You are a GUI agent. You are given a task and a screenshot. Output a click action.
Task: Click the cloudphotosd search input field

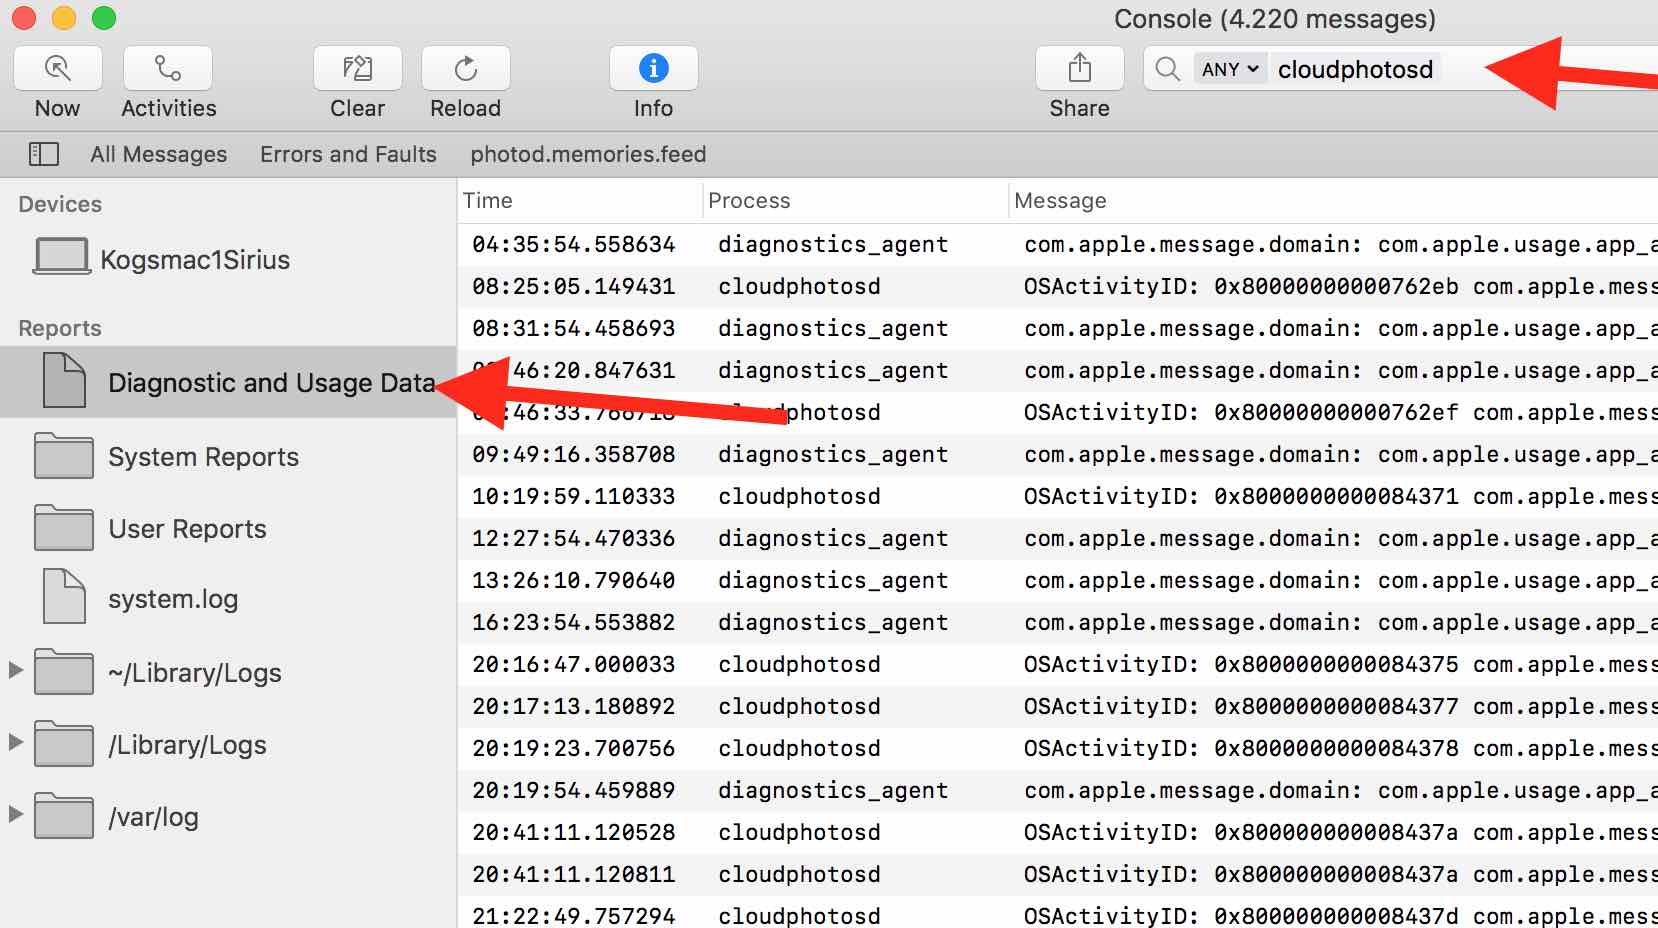tap(1355, 68)
